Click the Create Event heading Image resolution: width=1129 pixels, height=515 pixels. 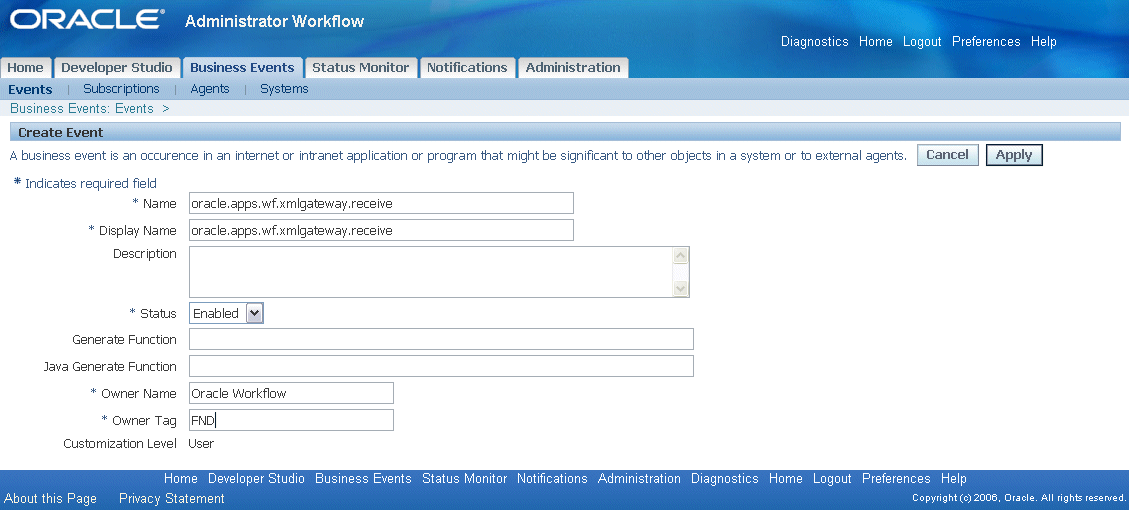pyautogui.click(x=60, y=133)
